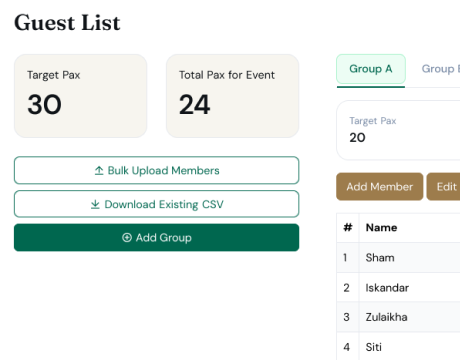This screenshot has width=460, height=360.
Task: Click Bulk Upload Members button
Action: (x=156, y=170)
